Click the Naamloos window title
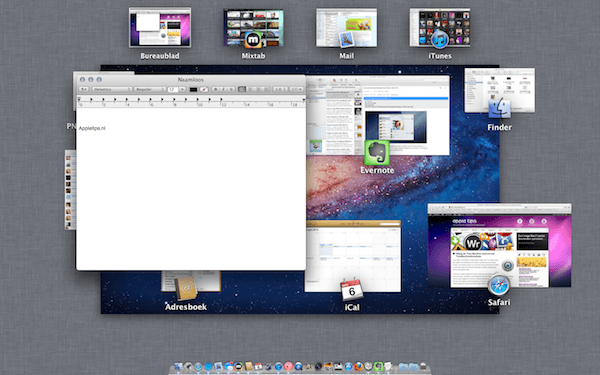600x375 pixels. [x=191, y=80]
